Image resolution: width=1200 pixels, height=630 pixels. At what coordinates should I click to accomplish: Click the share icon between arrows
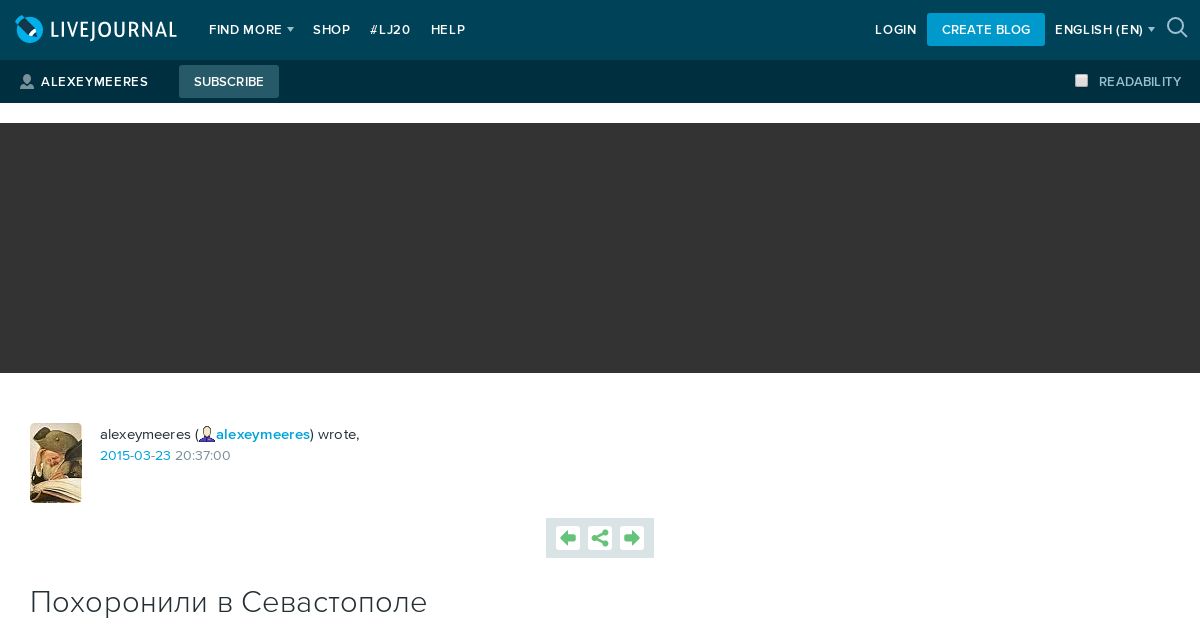point(600,538)
